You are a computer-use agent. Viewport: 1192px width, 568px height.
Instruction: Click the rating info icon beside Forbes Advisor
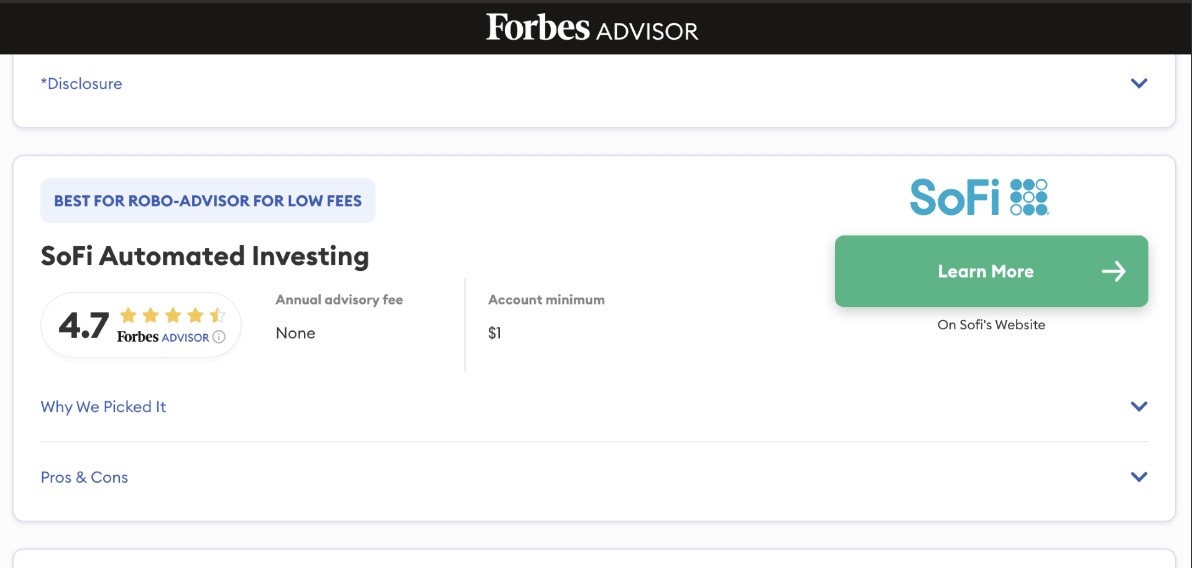[219, 337]
